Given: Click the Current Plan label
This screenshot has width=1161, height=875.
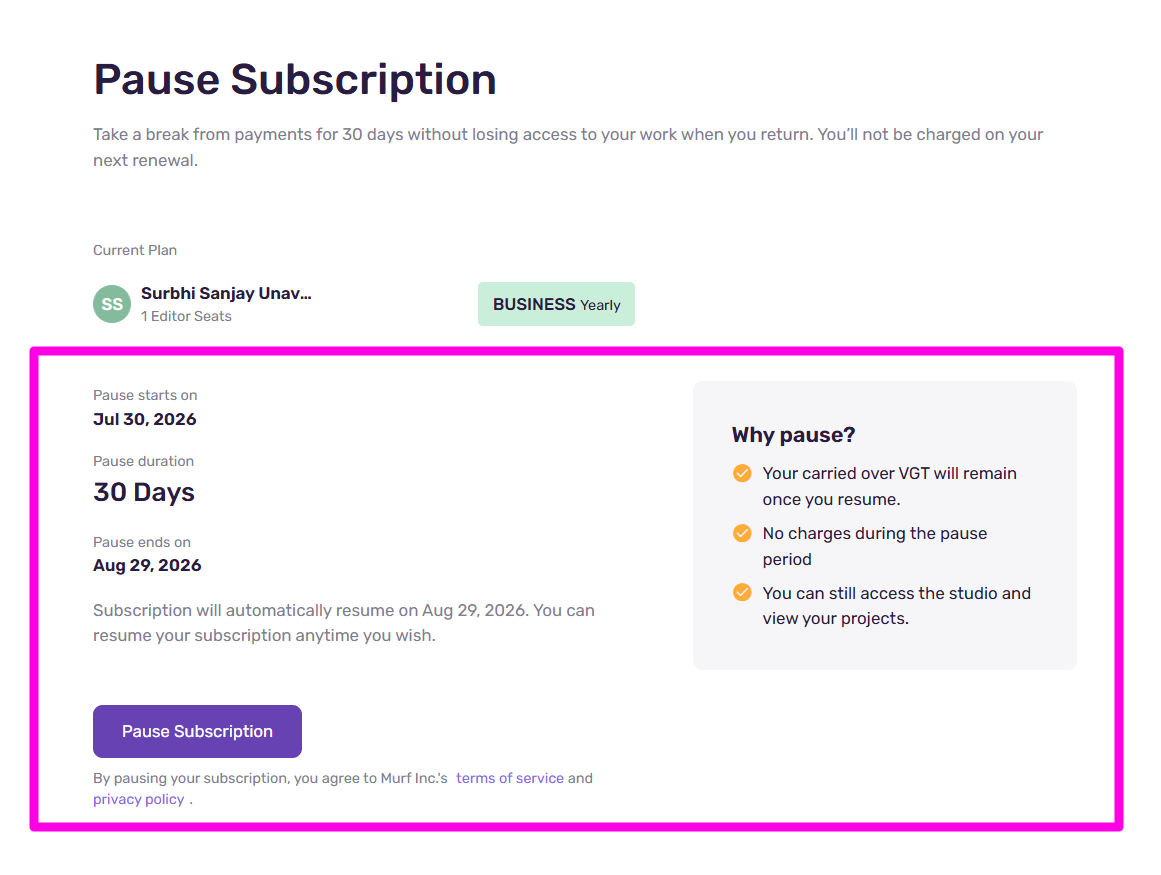Looking at the screenshot, I should [x=135, y=250].
